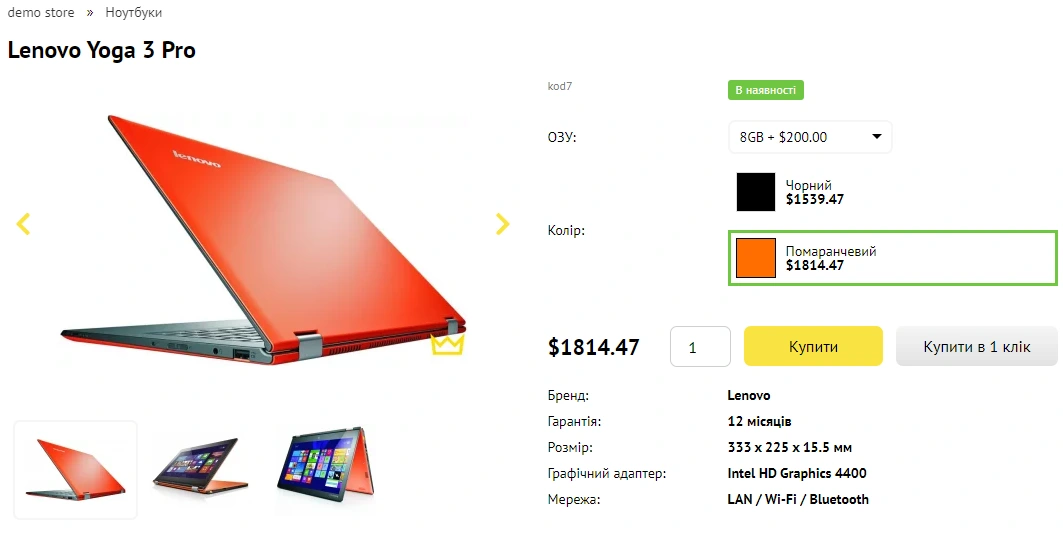The width and height of the screenshot is (1063, 535).
Task: Advance to next product image with right arrow
Action: [x=502, y=224]
